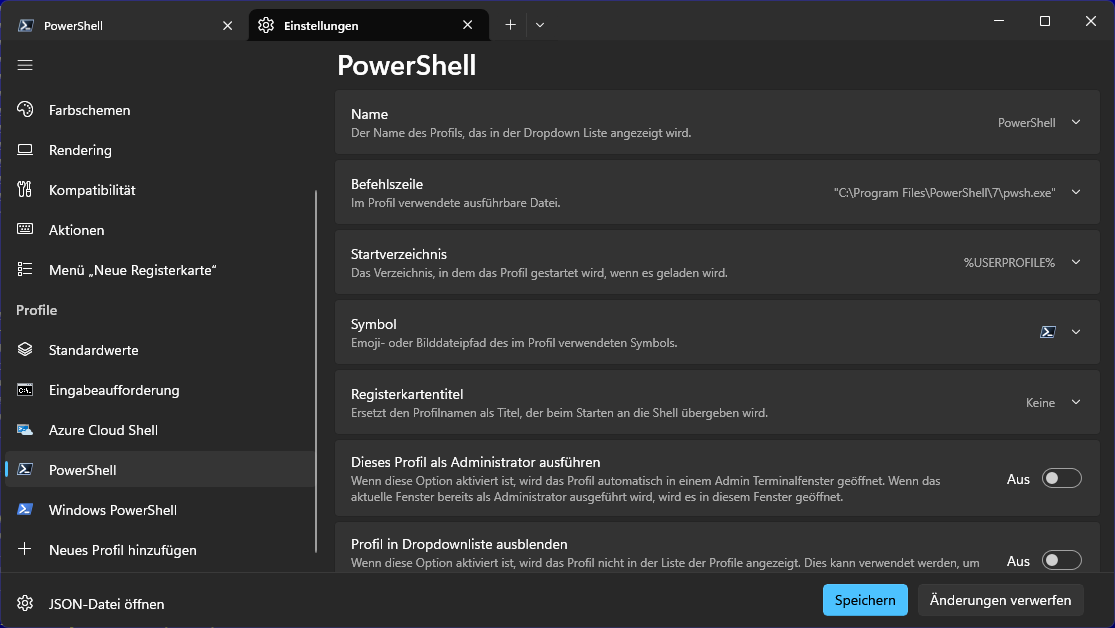
Task: Select Standardwerte profile defaults
Action: [x=160, y=349]
